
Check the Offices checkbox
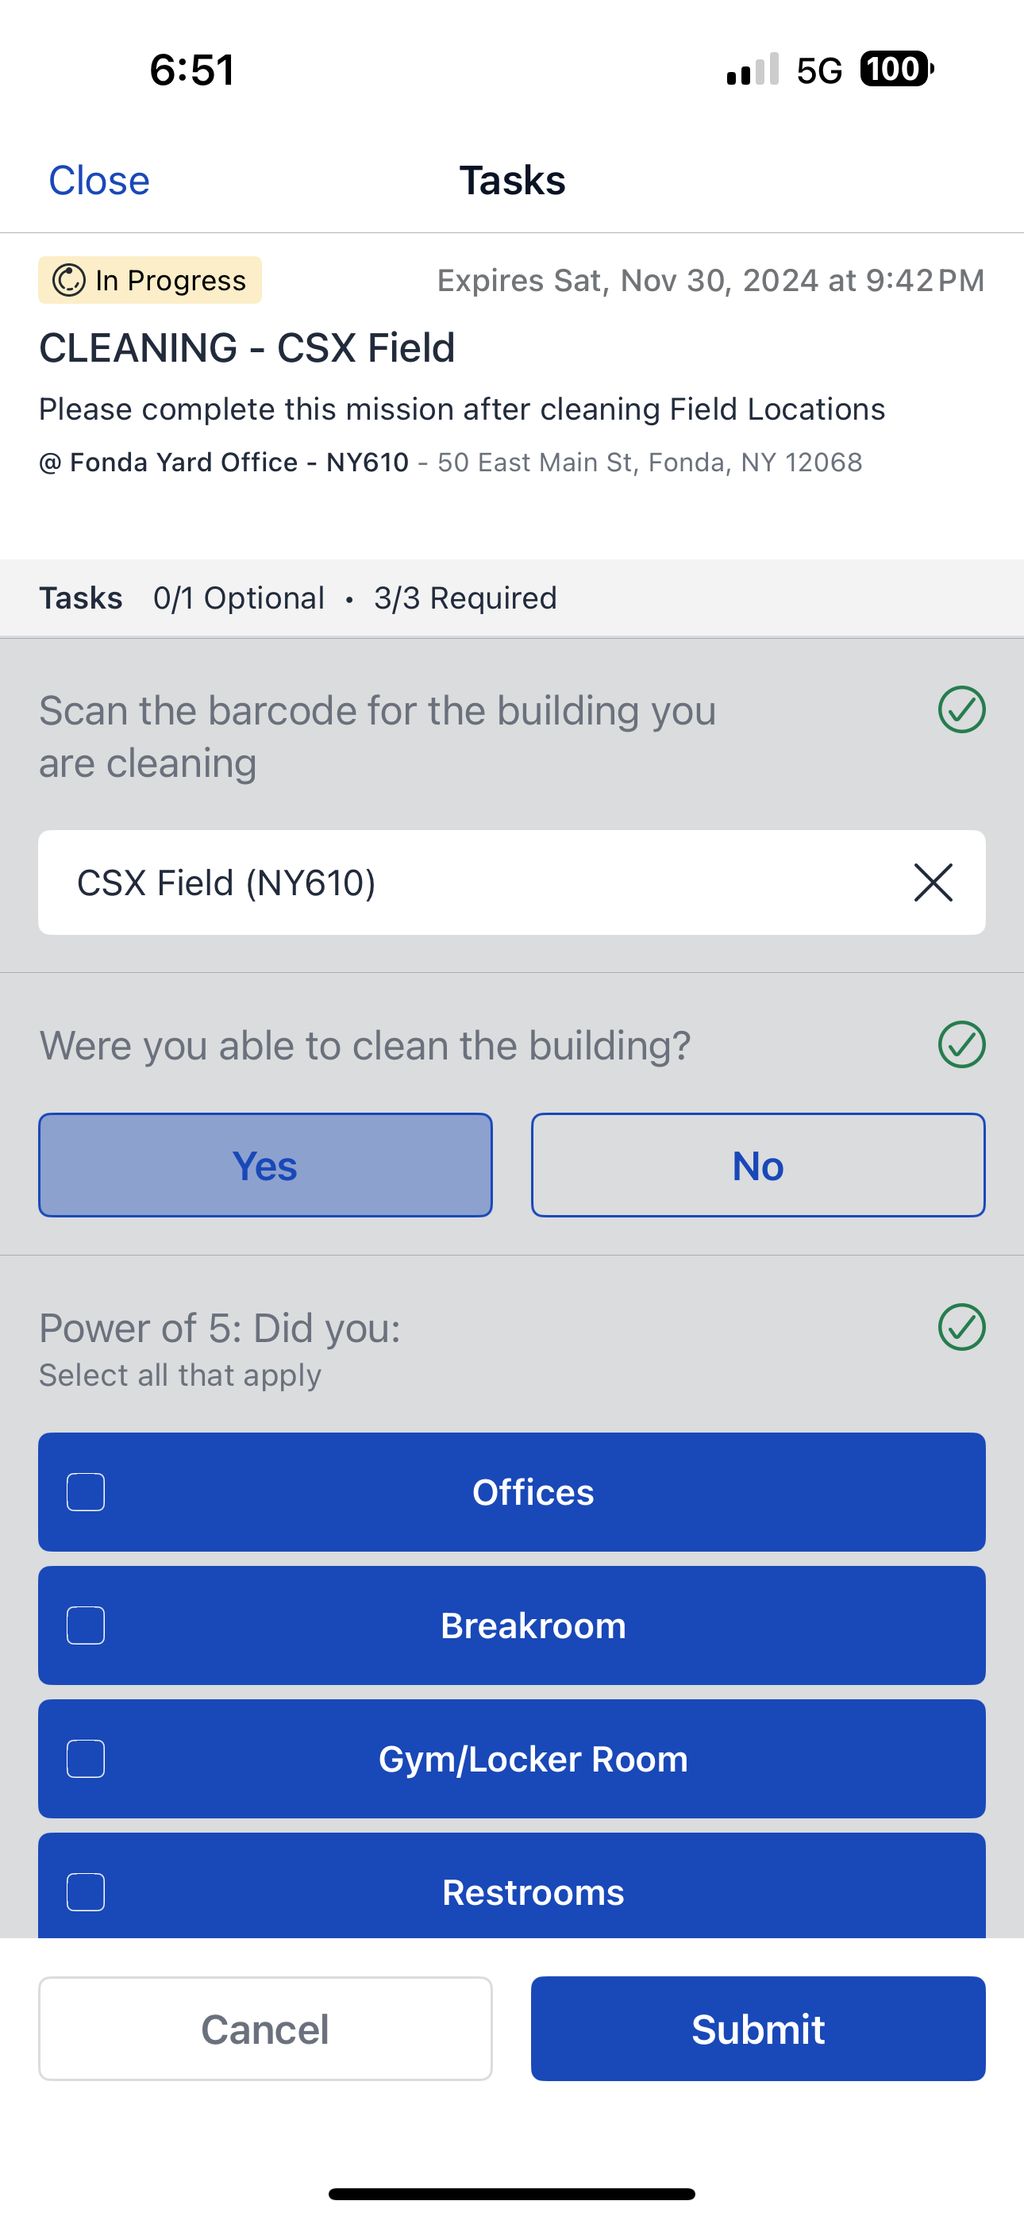[86, 1492]
